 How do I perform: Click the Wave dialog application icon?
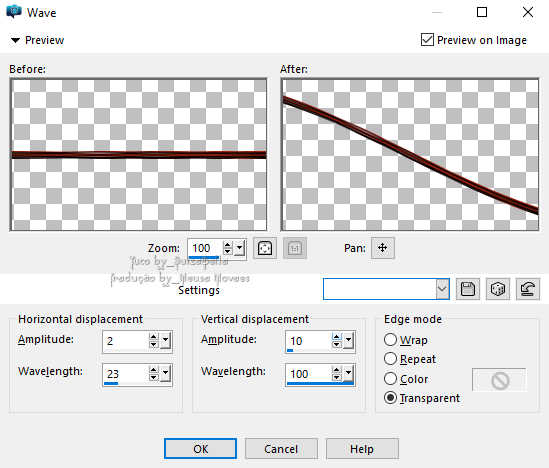14,12
